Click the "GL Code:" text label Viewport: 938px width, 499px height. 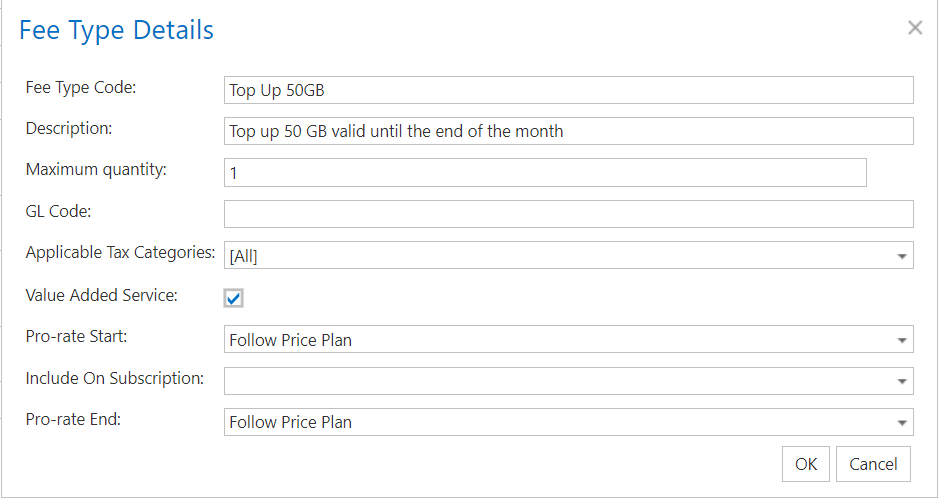point(58,210)
